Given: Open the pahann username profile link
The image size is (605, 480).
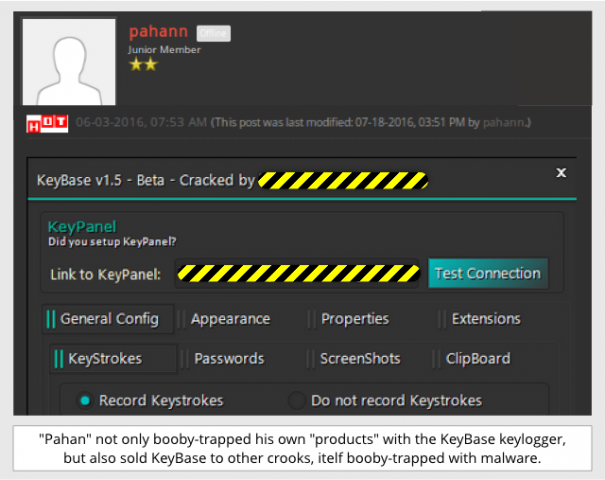Looking at the screenshot, I should (x=158, y=31).
